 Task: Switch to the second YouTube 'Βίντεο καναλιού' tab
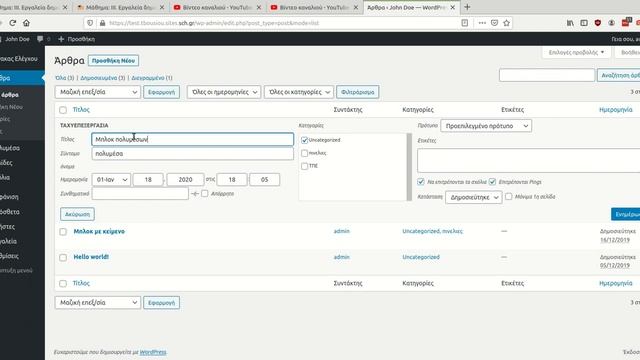click(x=314, y=7)
